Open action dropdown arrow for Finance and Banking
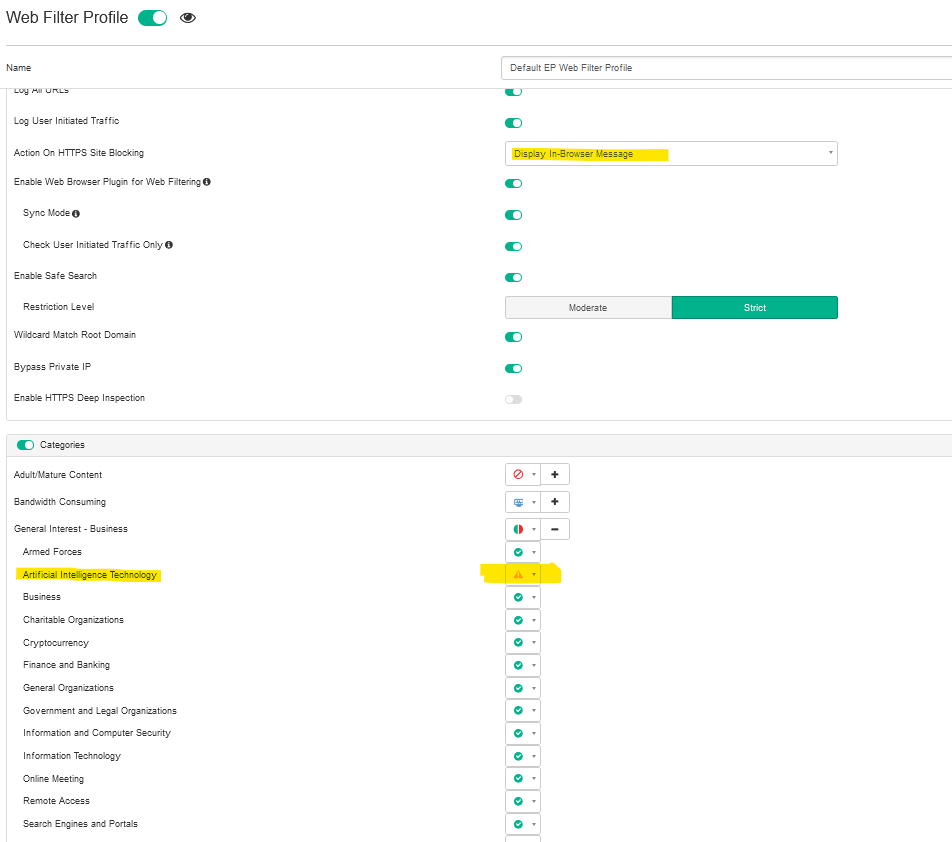 [534, 666]
